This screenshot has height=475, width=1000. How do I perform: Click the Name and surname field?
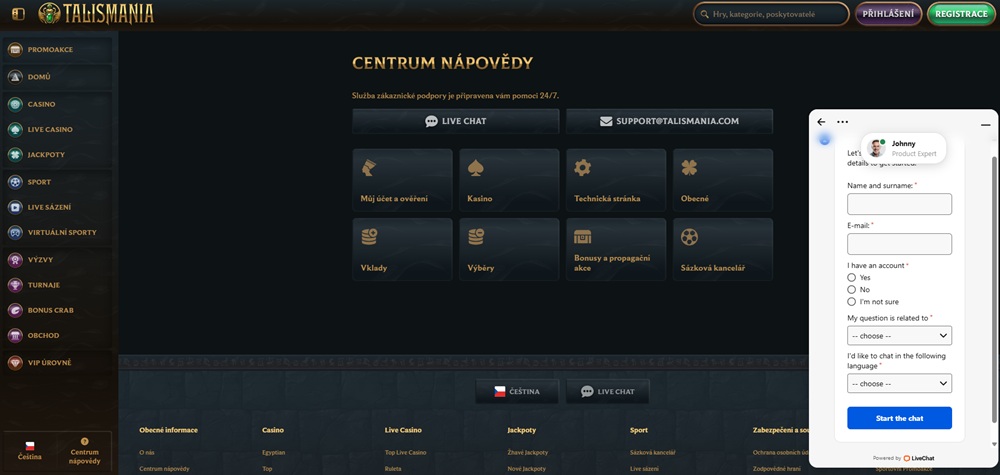click(899, 204)
